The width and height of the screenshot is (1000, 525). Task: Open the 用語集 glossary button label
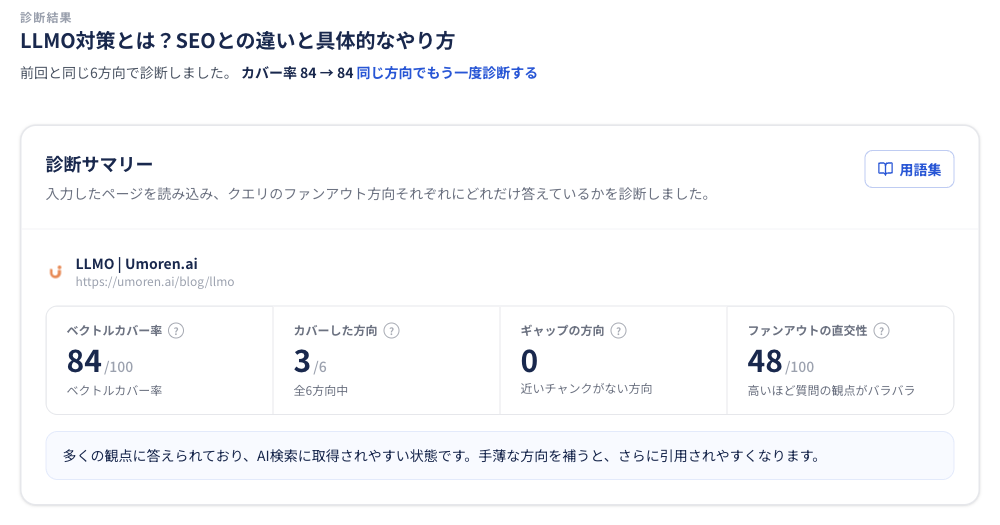pyautogui.click(x=920, y=170)
